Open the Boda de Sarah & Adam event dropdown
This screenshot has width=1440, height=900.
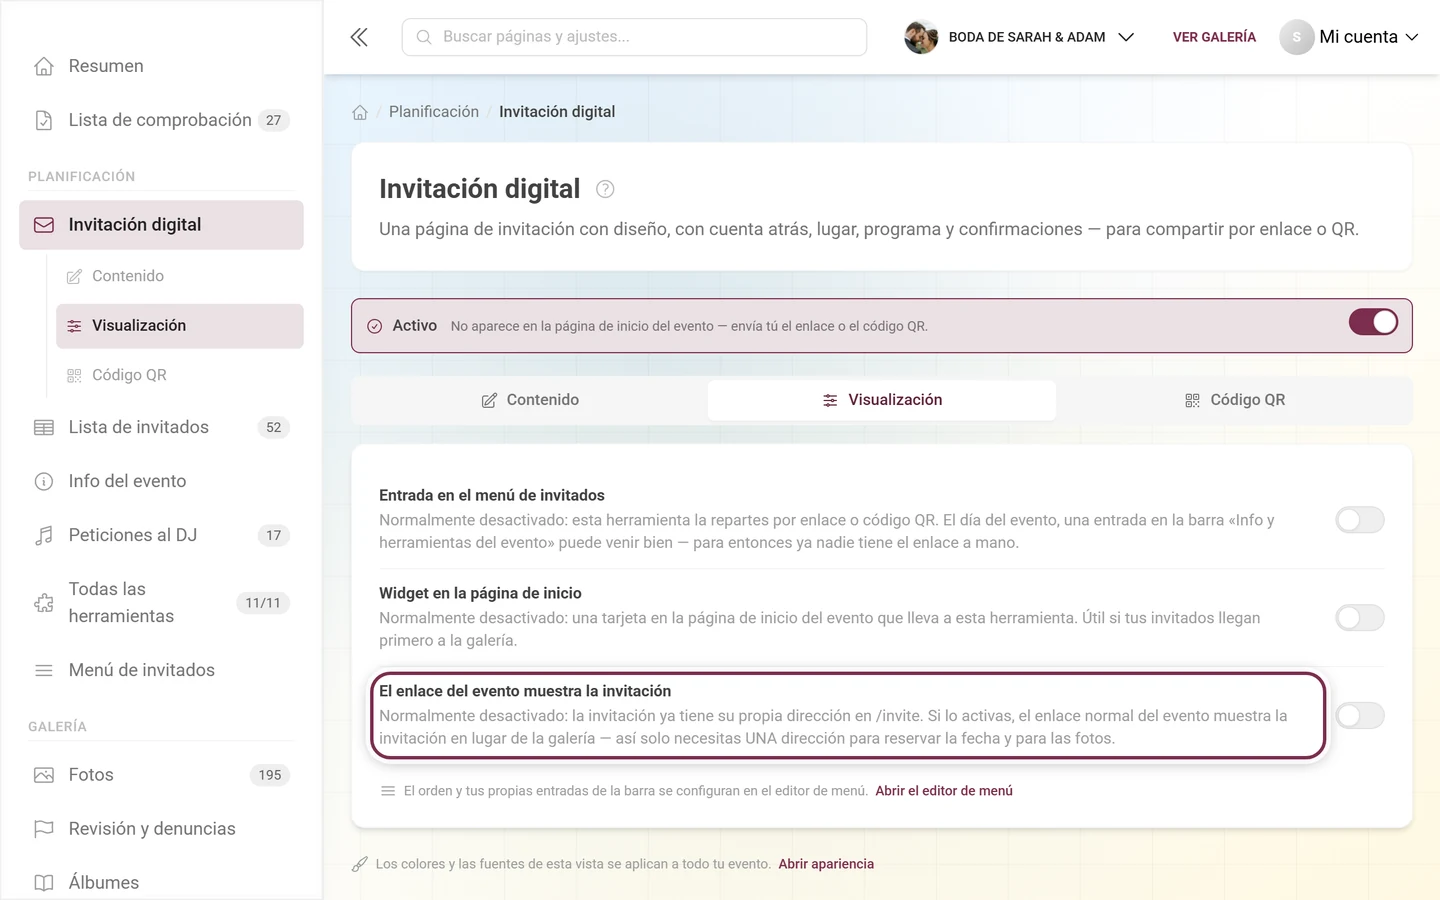[x=1019, y=37]
